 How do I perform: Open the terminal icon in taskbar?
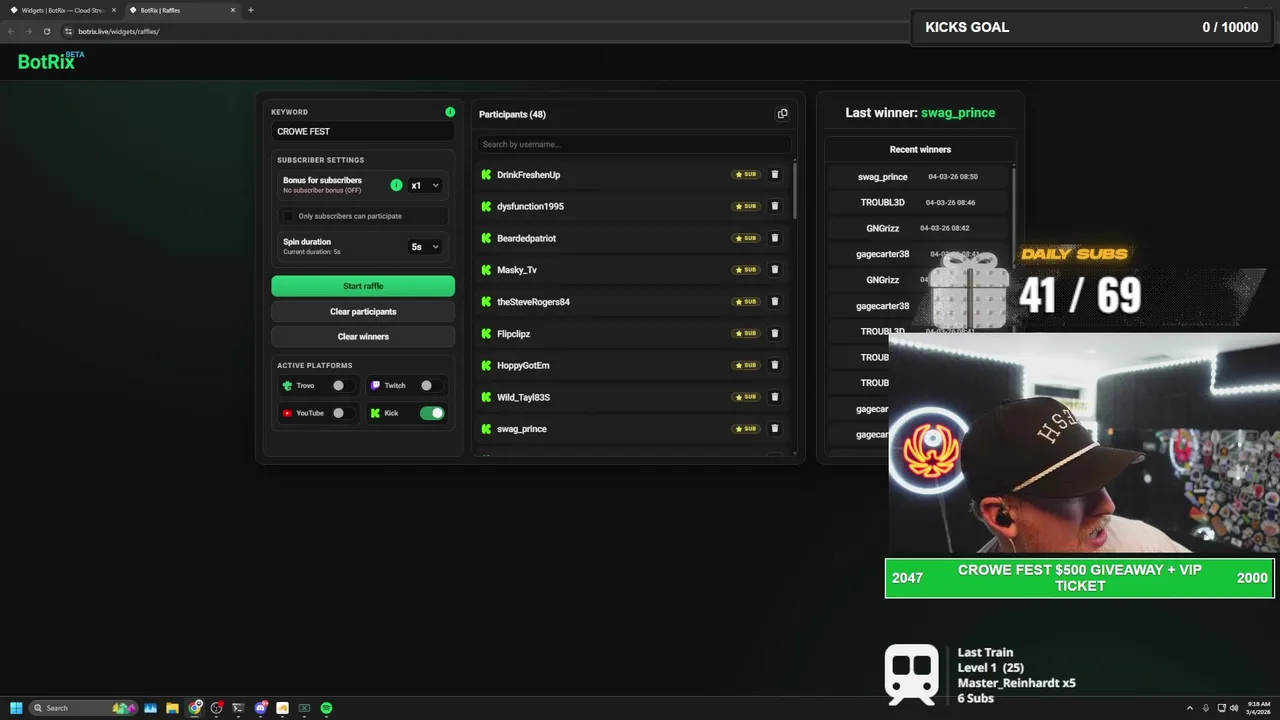tap(238, 708)
